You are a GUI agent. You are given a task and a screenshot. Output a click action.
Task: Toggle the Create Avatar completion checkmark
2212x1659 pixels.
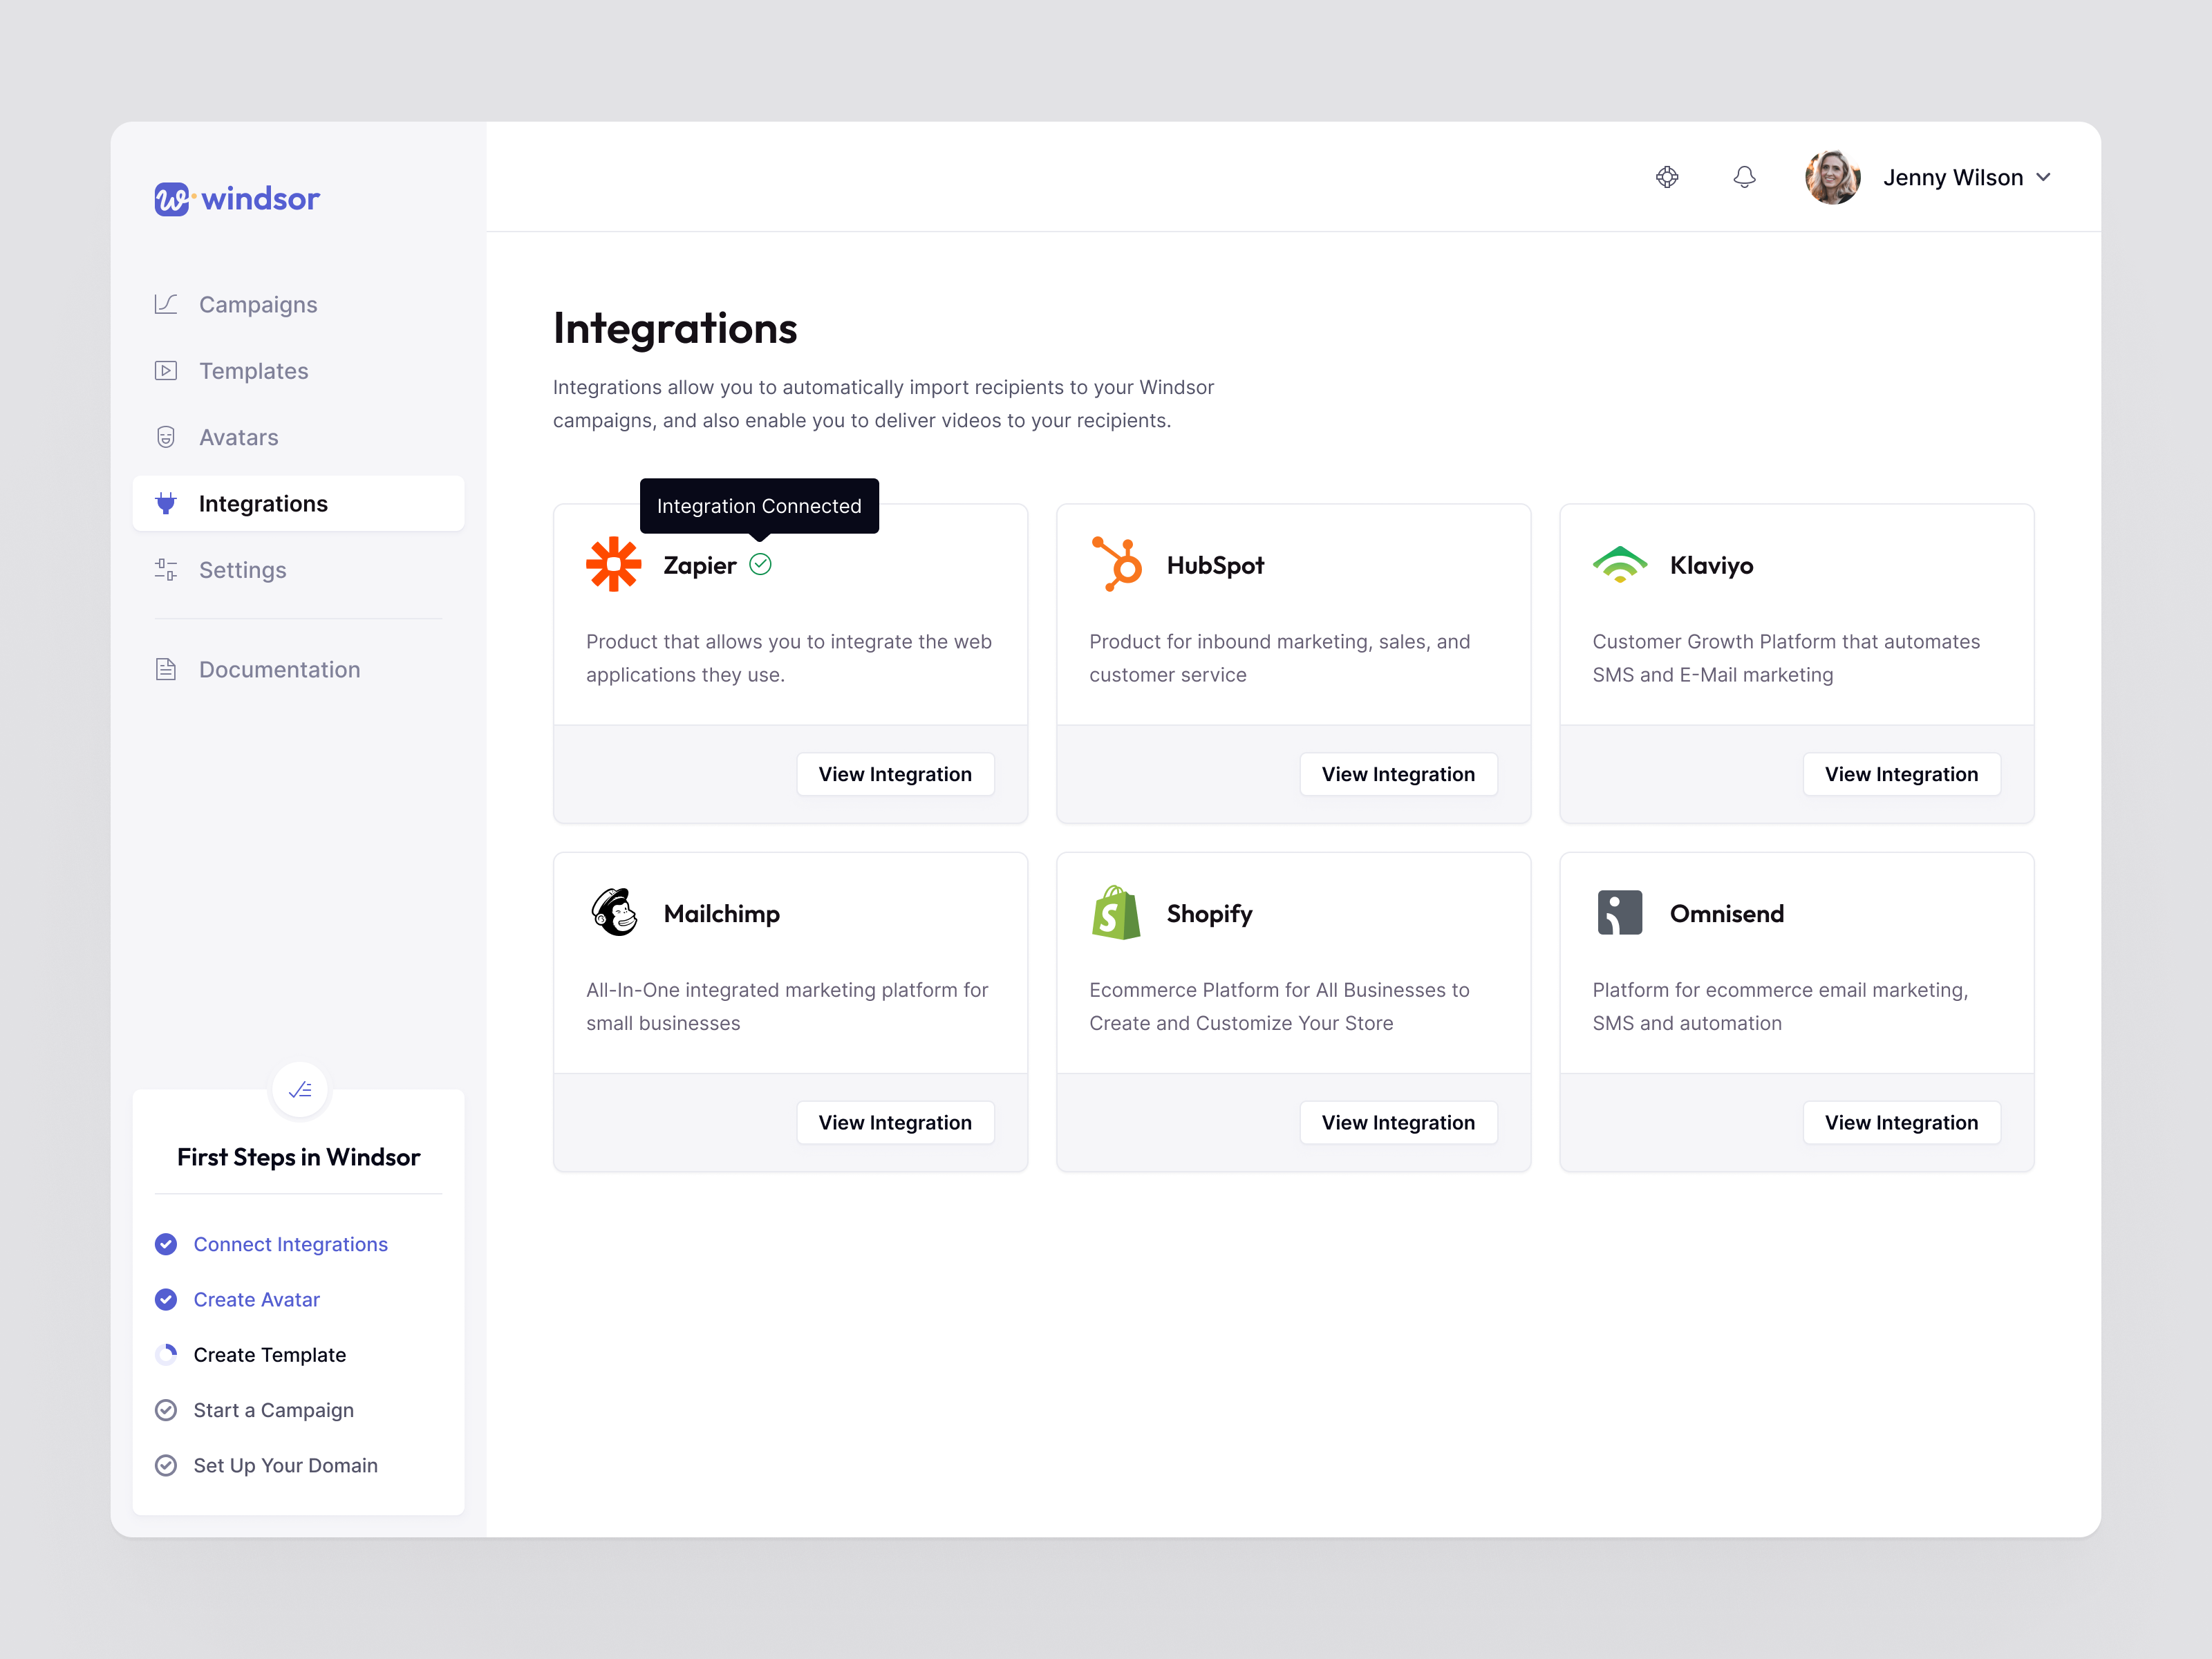(166, 1300)
